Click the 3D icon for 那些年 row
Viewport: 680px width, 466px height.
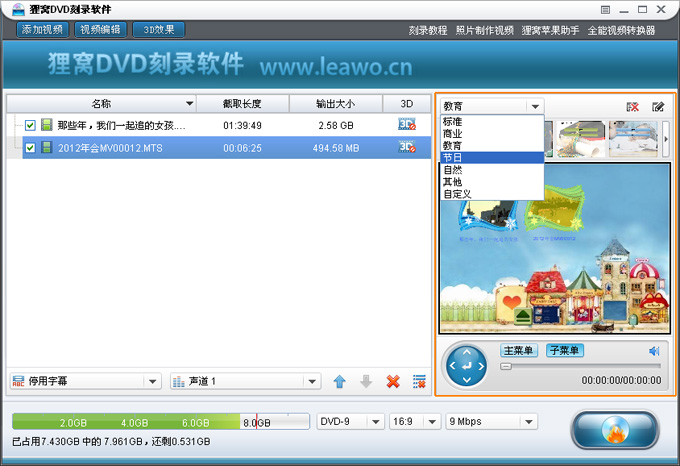tap(407, 125)
